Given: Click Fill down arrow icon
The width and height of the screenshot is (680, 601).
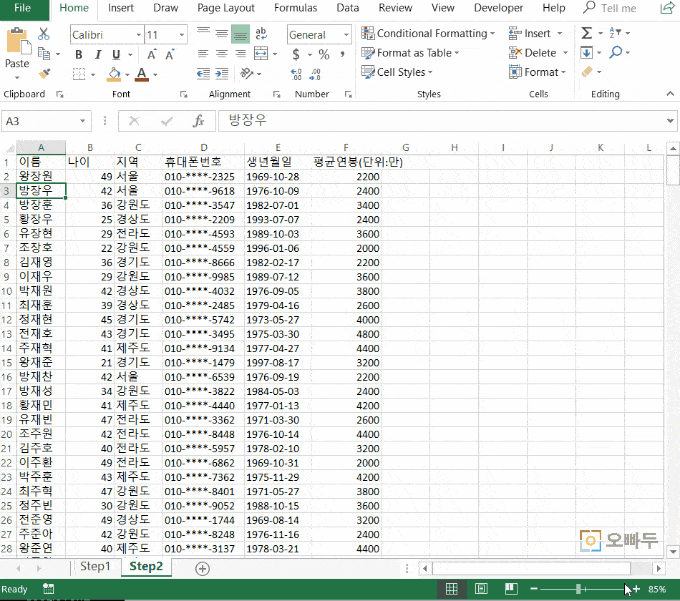Looking at the screenshot, I should pos(586,53).
